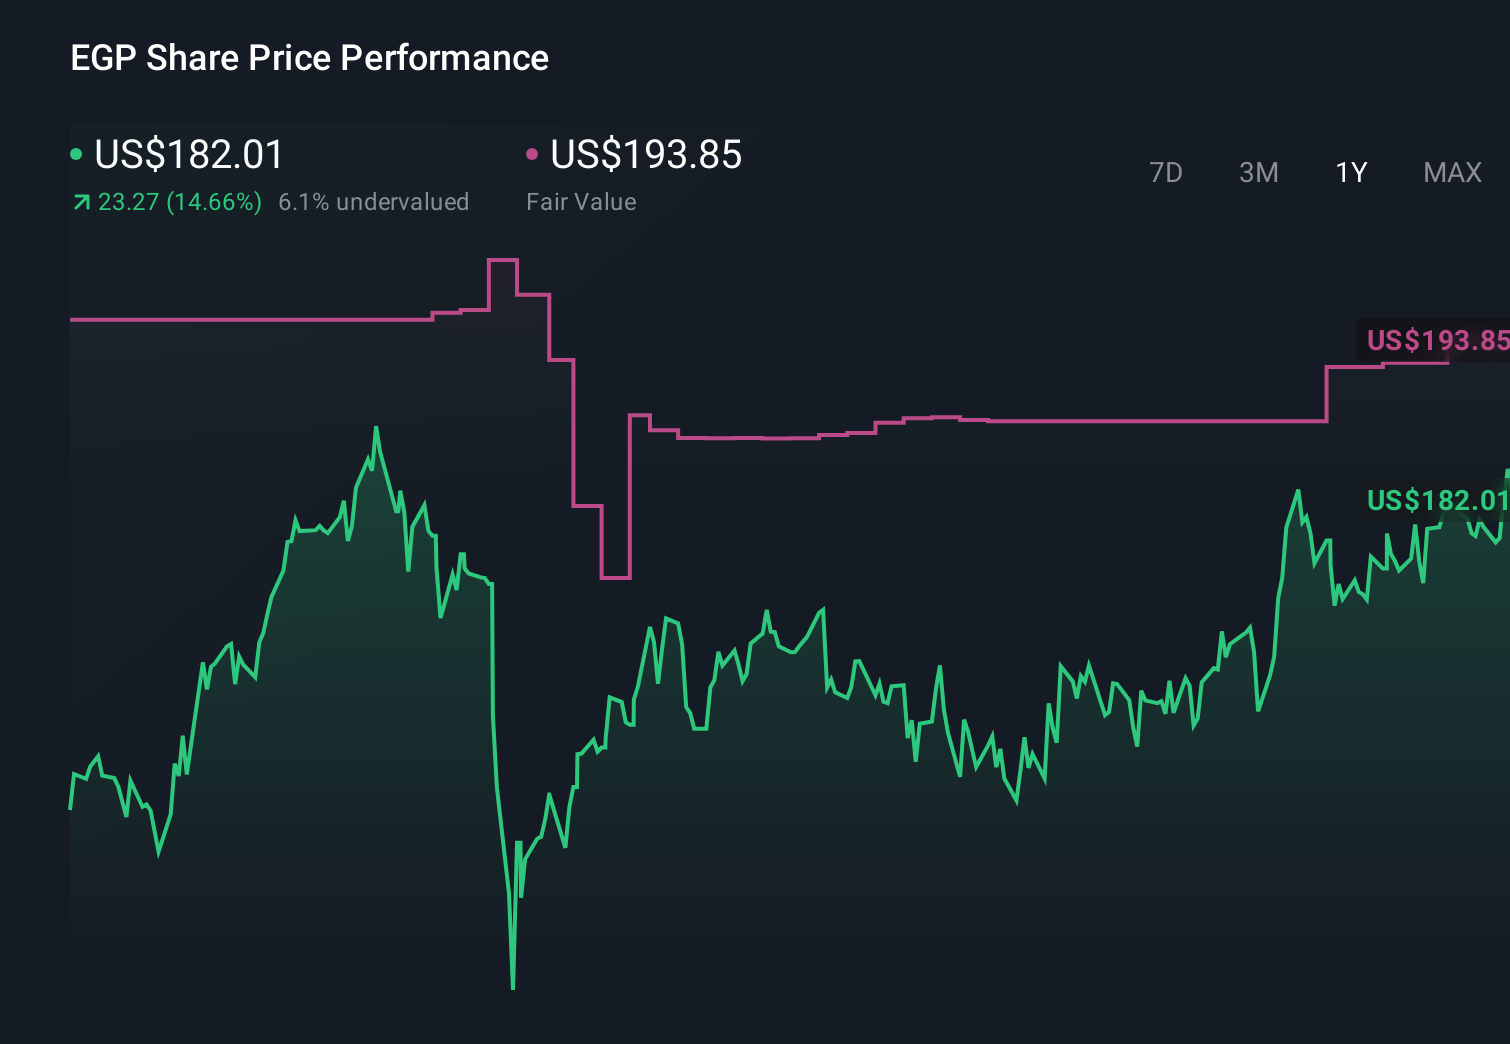Click the 6.1% undervalued text
Viewport: 1510px width, 1044px height.
pos(374,202)
